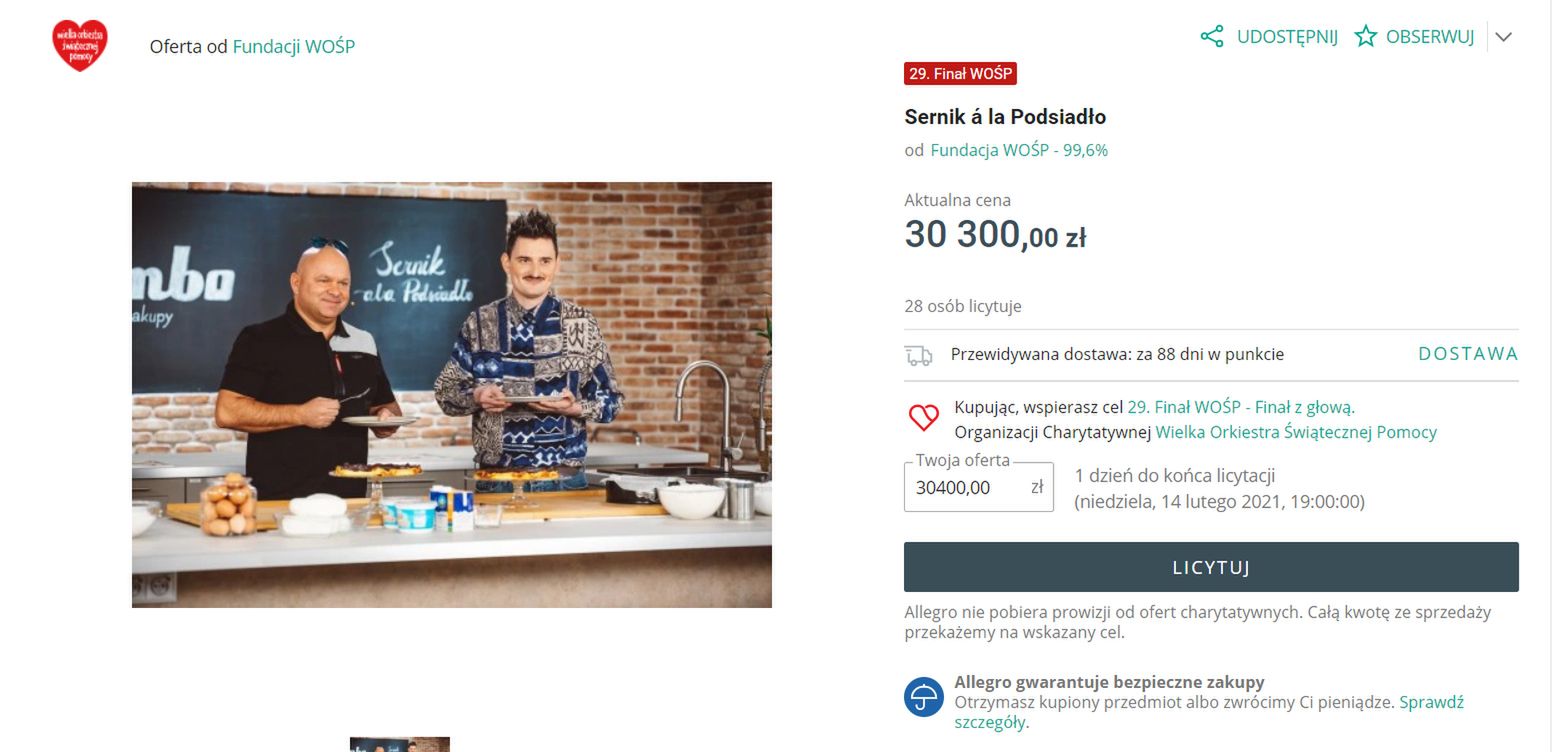Click the delivery truck icon
Image resolution: width=1552 pixels, height=752 pixels.
pos(919,355)
